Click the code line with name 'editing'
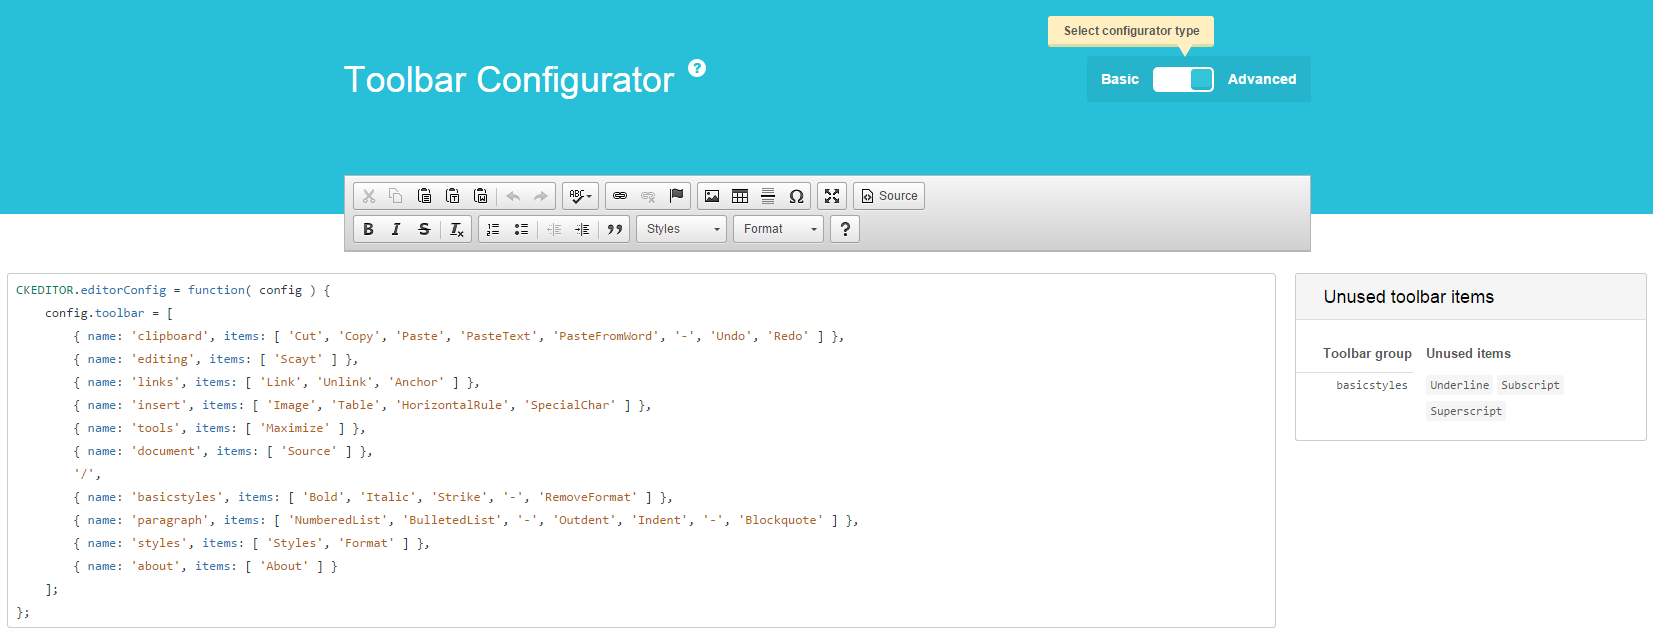The height and width of the screenshot is (635, 1653). point(216,359)
